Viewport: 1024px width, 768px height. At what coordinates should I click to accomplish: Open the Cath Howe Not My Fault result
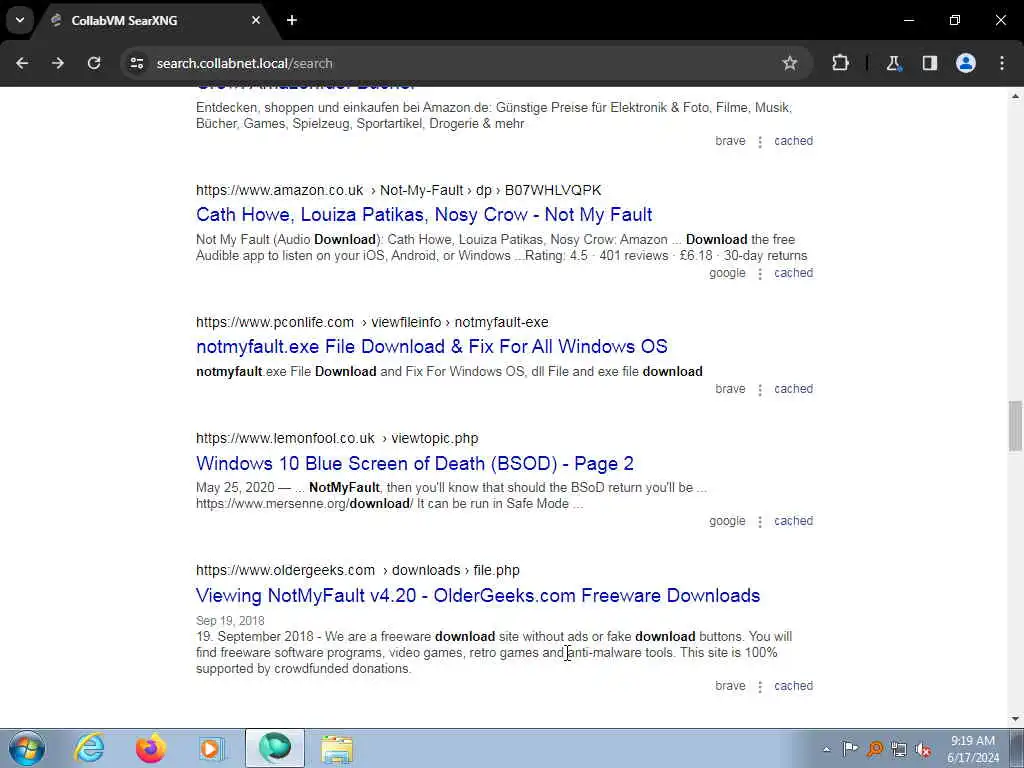[x=424, y=214]
